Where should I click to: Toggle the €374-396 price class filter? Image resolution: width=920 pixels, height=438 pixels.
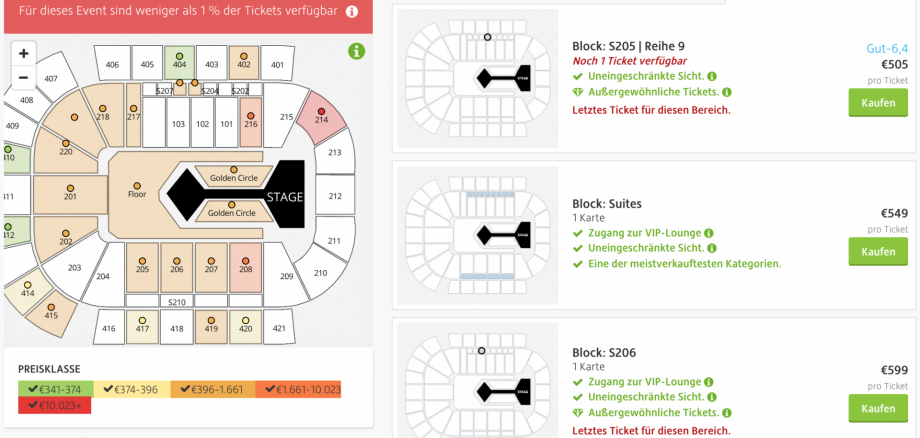(x=132, y=389)
